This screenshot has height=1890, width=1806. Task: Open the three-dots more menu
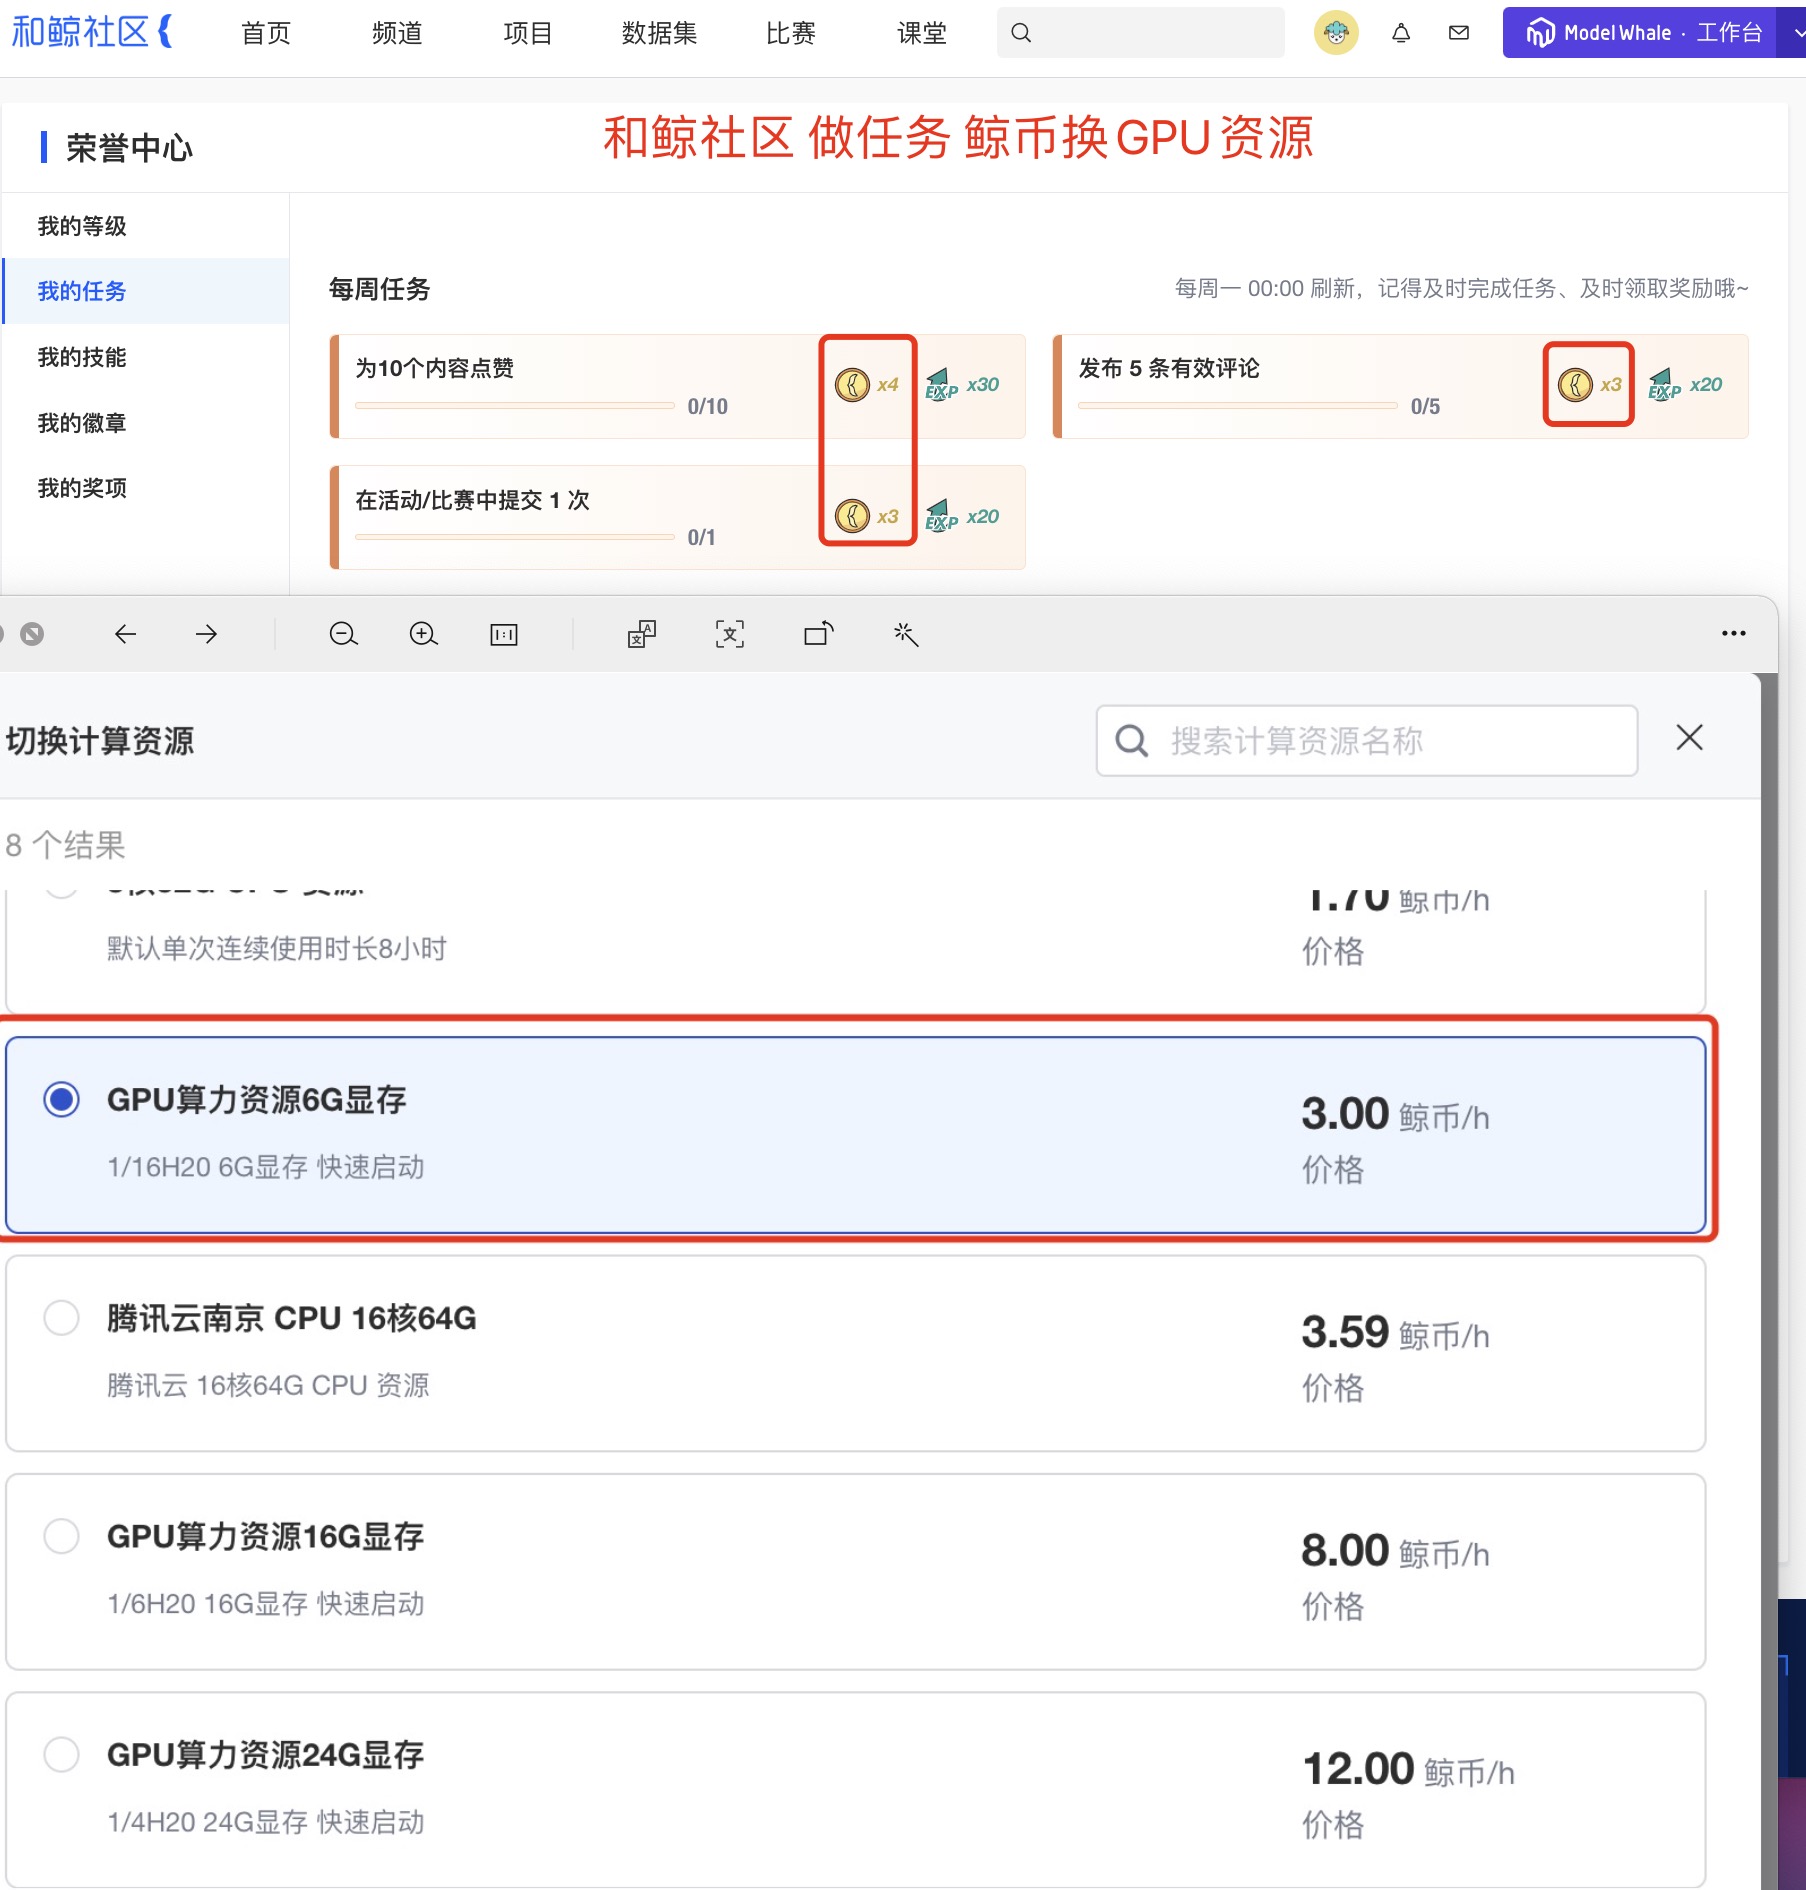click(1733, 633)
